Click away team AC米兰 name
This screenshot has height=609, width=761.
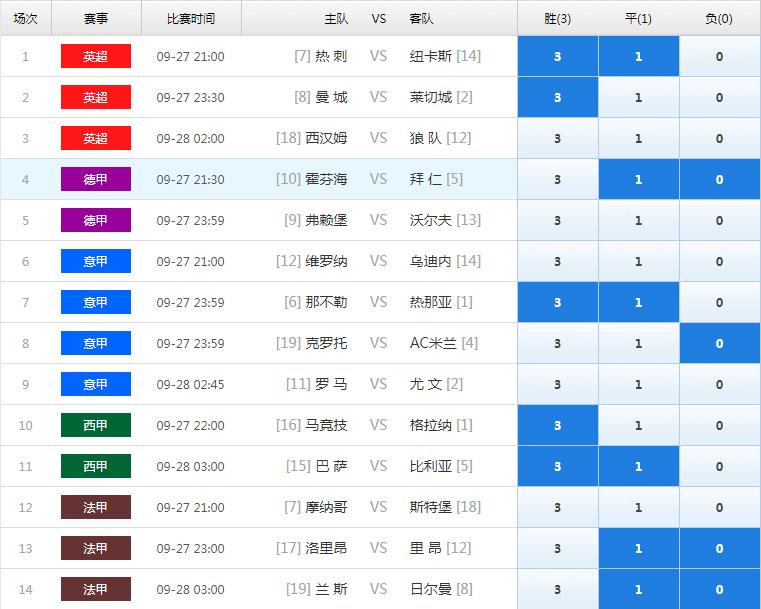(x=433, y=344)
